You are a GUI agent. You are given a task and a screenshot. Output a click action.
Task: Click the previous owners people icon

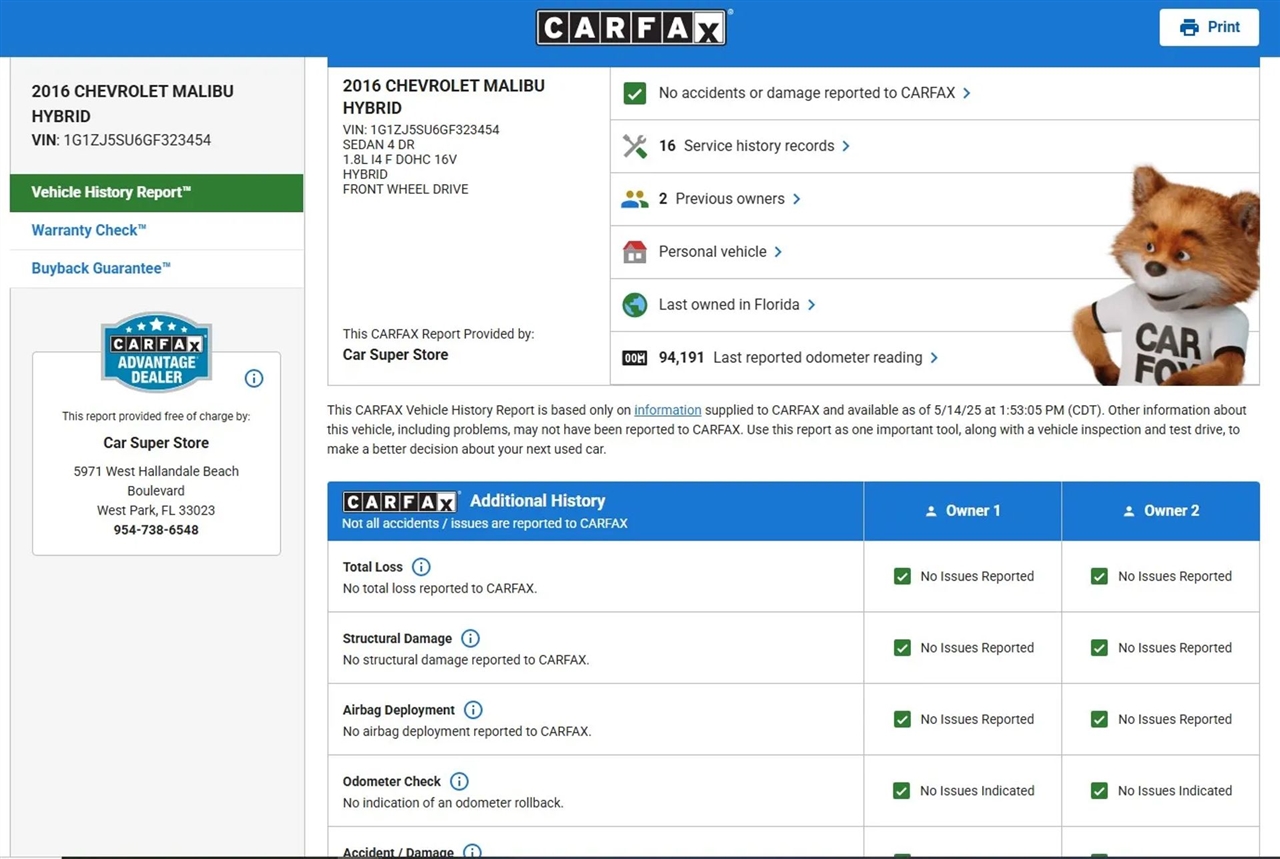click(x=634, y=199)
